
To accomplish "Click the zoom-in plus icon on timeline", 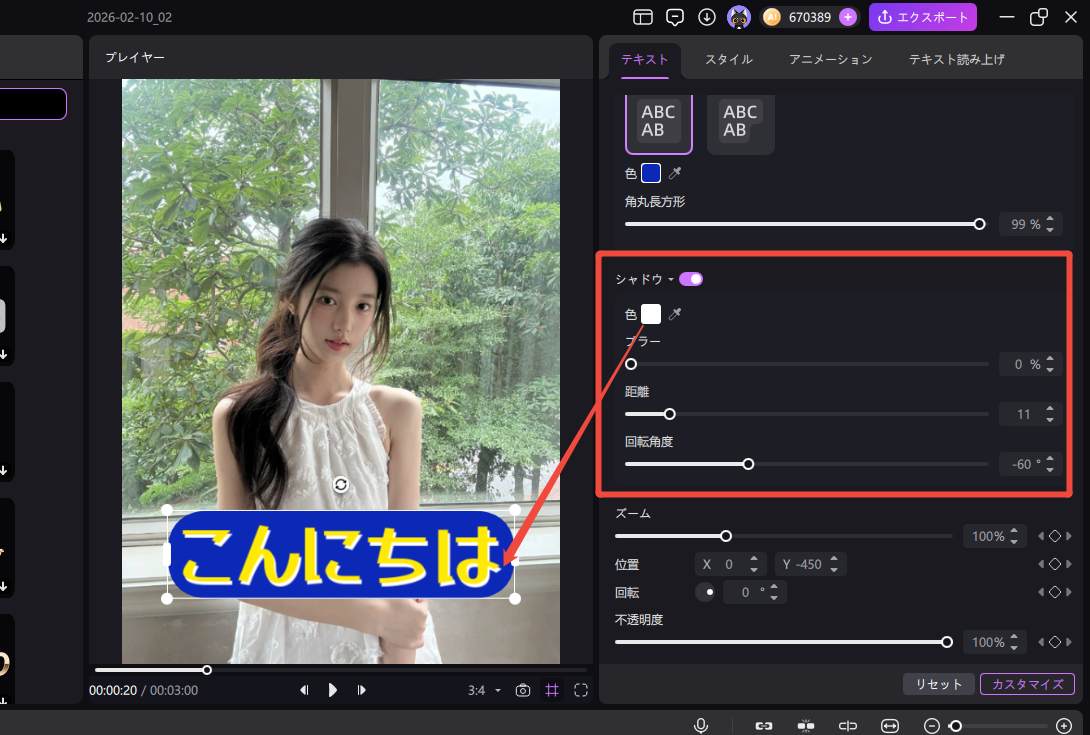I will 1064,726.
